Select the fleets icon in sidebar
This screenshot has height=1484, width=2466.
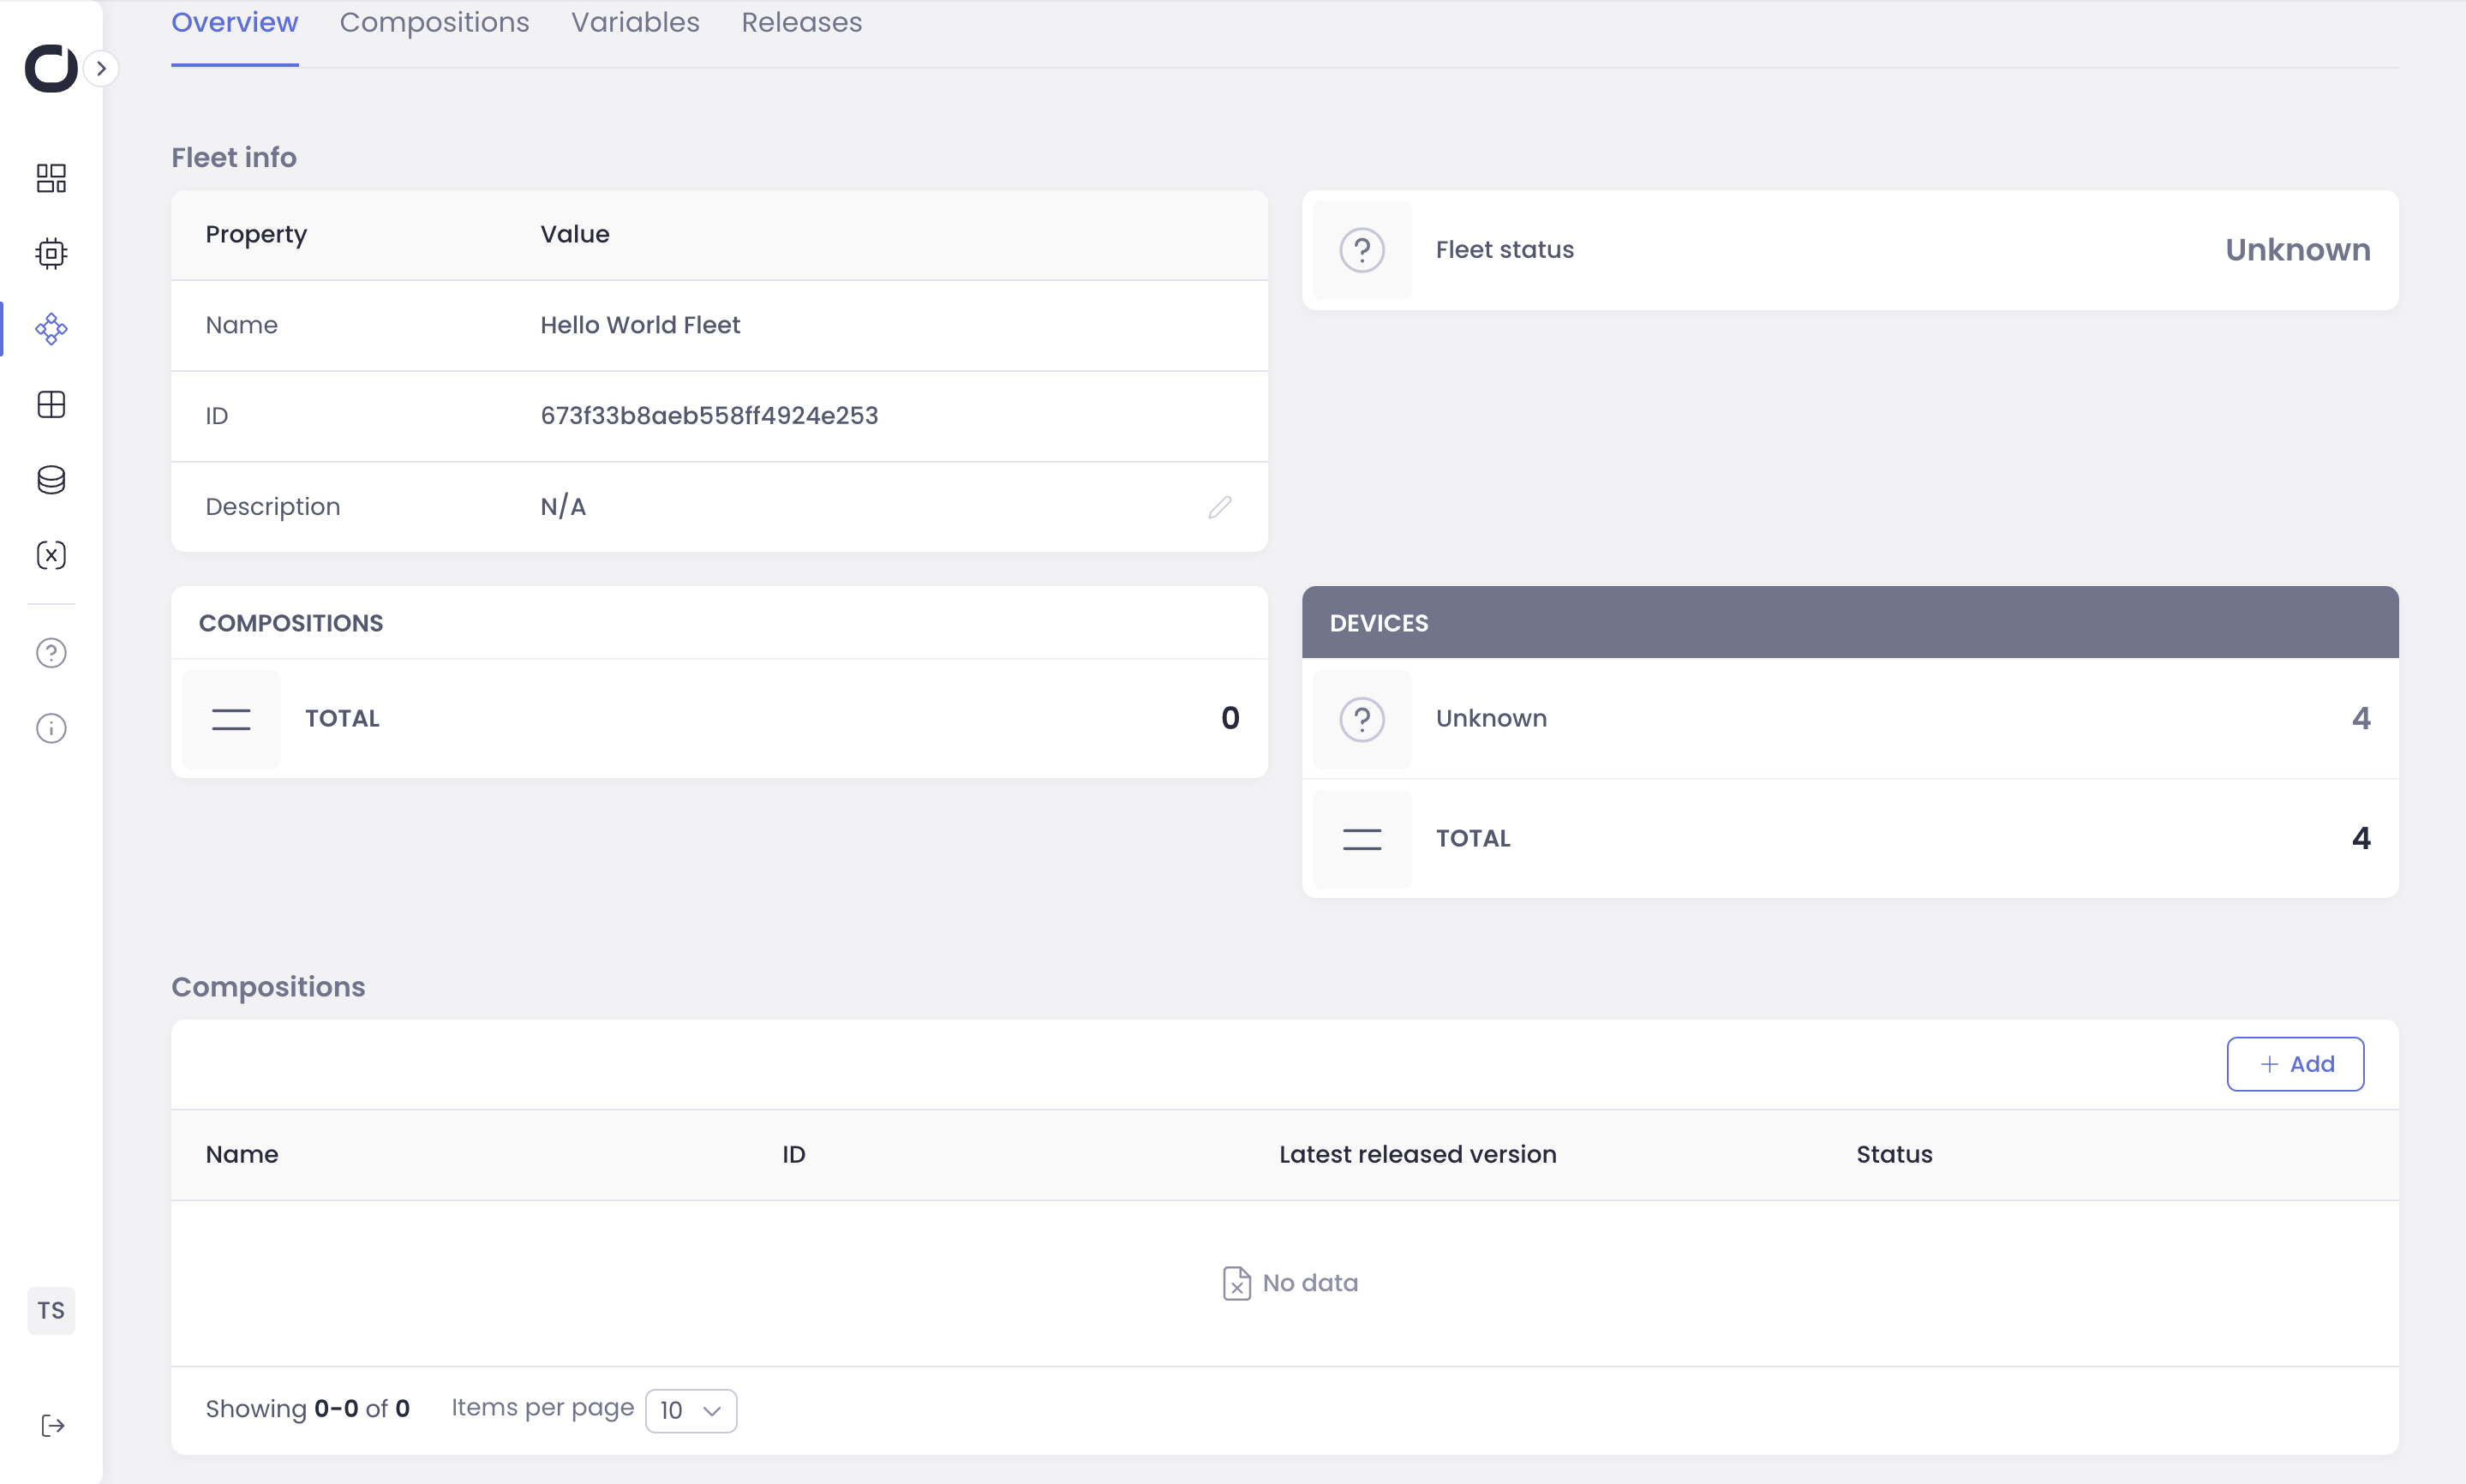point(51,329)
